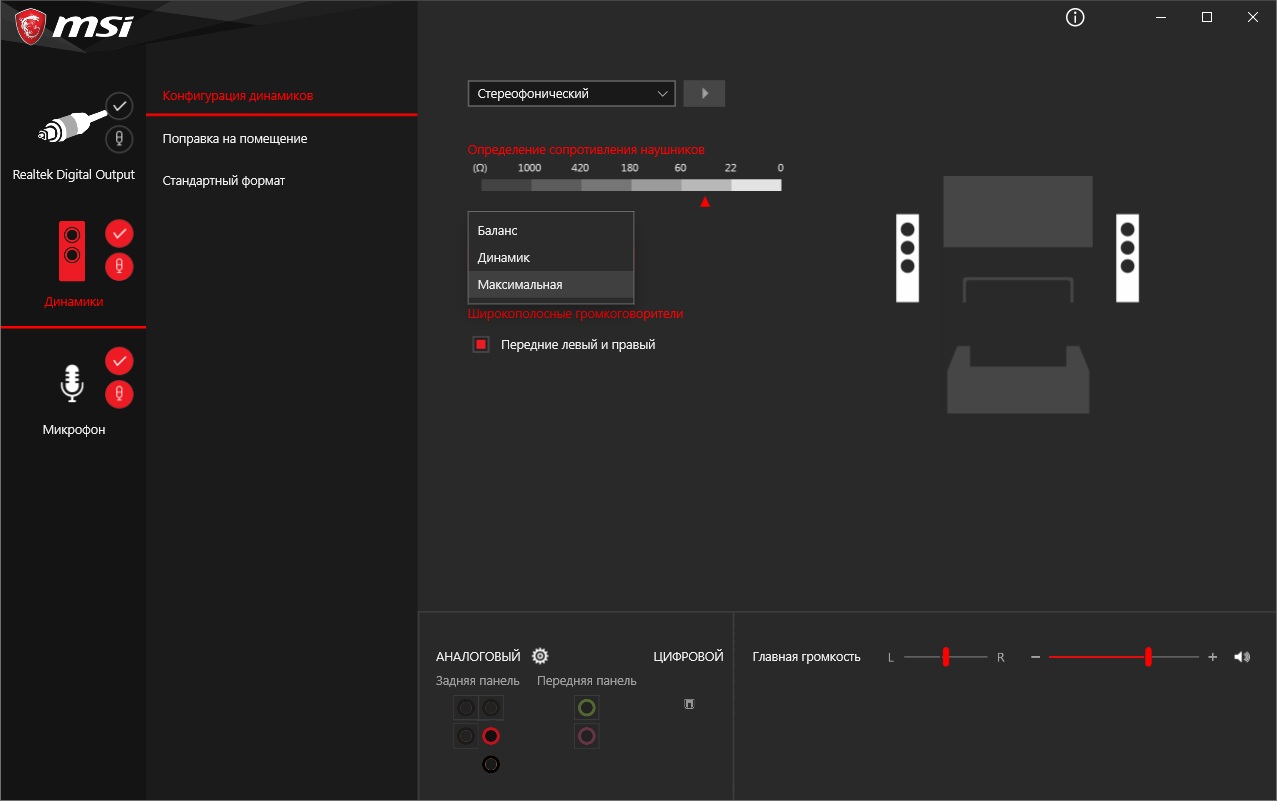The image size is (1277, 801).
Task: Toggle default-device checkmark for Динамики
Action: click(x=119, y=233)
